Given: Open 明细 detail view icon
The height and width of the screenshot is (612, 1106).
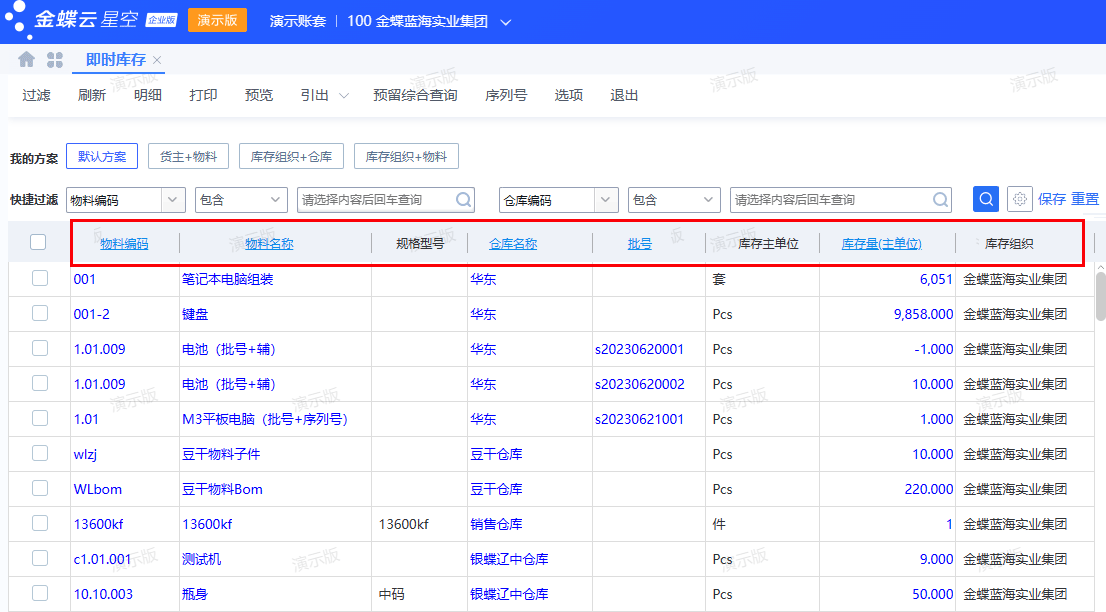Looking at the screenshot, I should pos(148,95).
